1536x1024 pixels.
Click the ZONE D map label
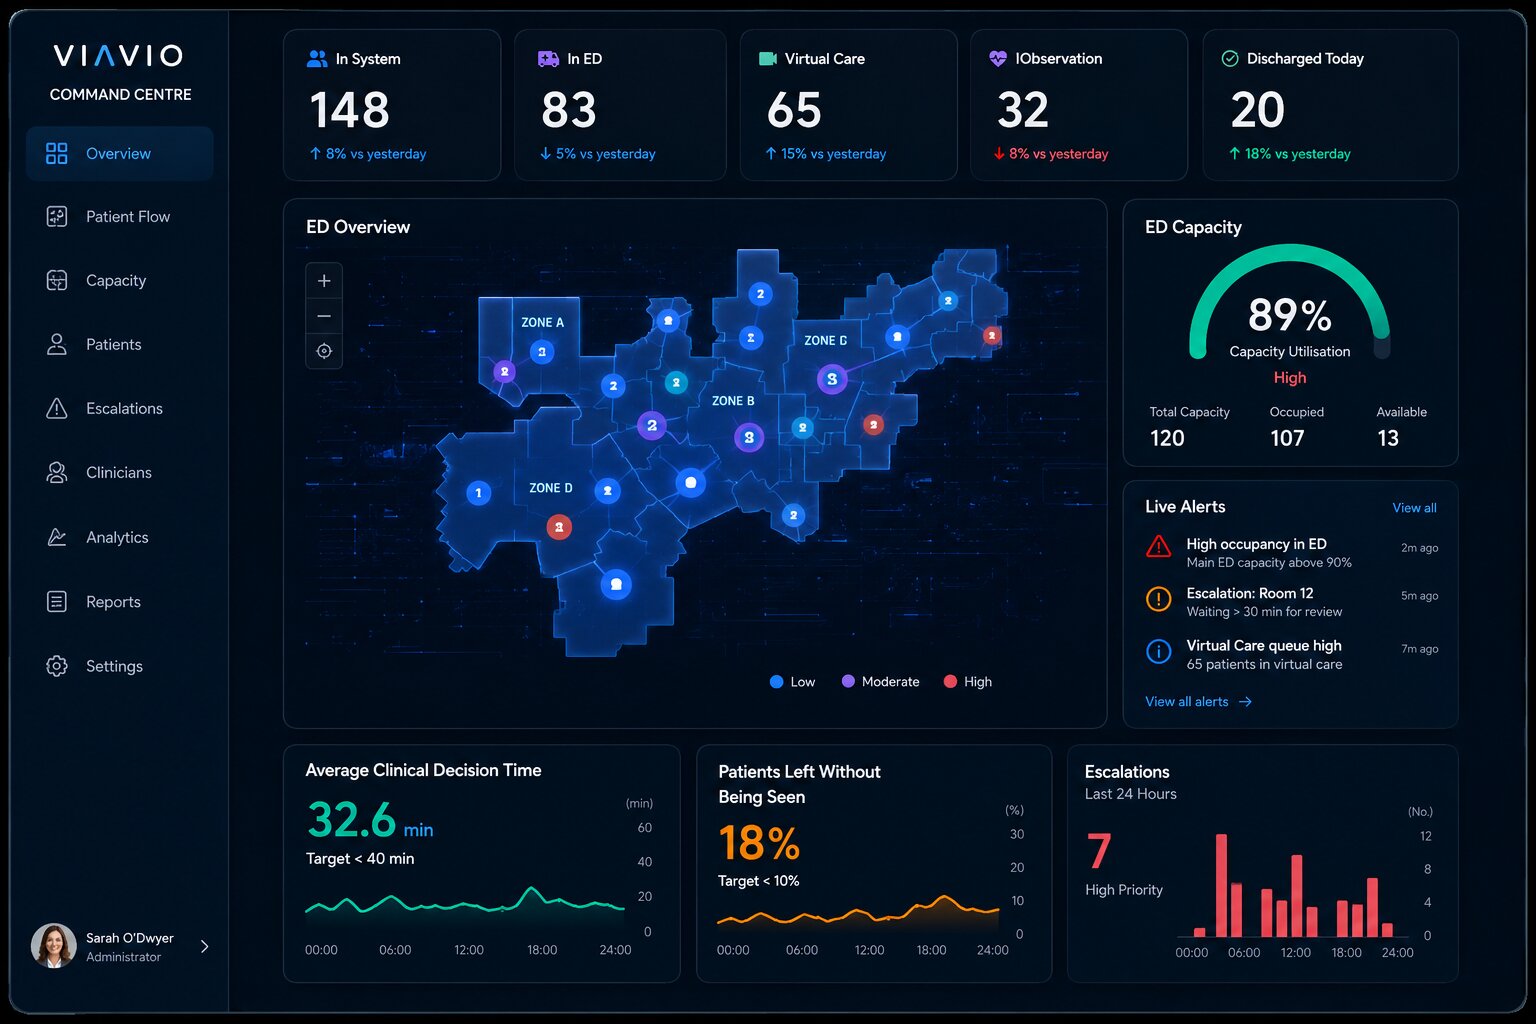551,488
